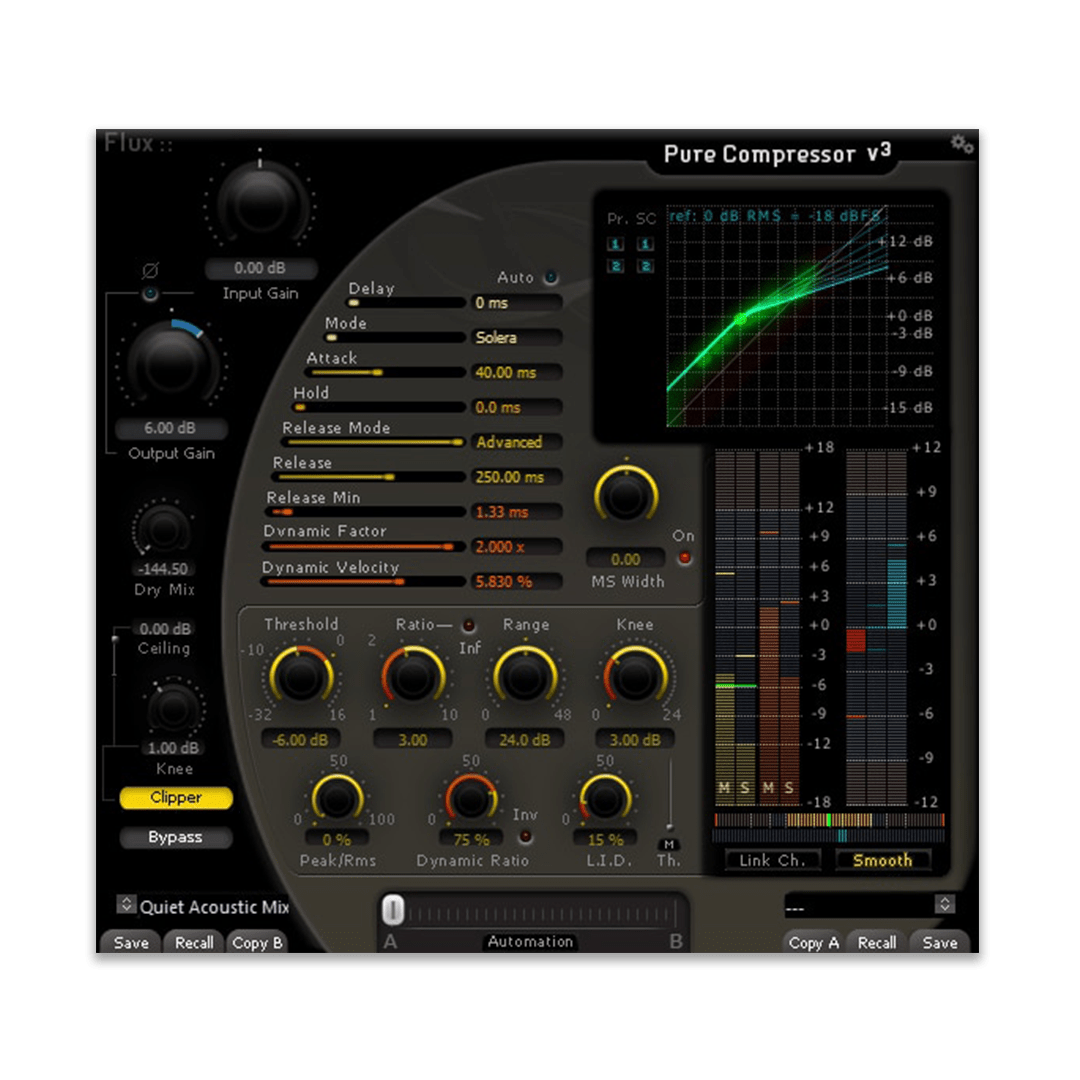Image resolution: width=1080 pixels, height=1080 pixels.
Task: Click the Dry Mix knob
Action: point(163,530)
